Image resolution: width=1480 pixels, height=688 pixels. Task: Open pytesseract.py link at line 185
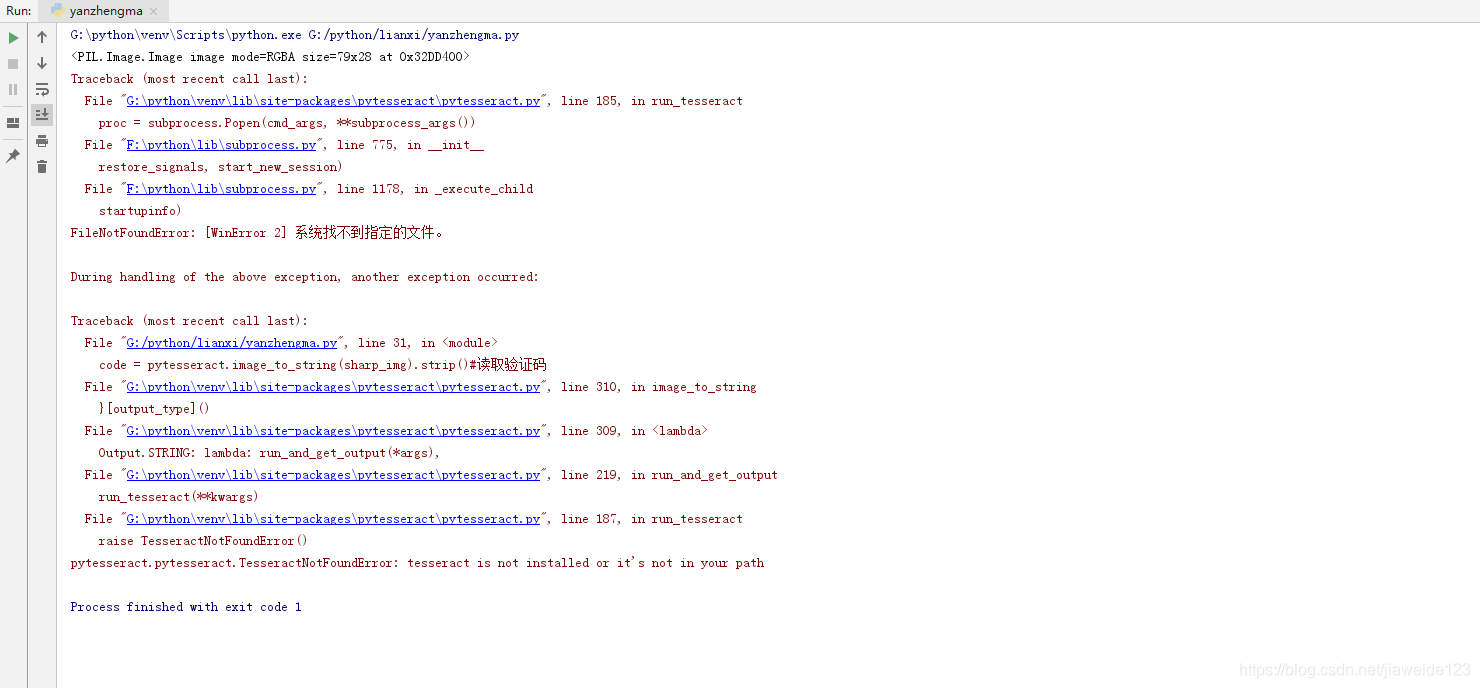333,101
